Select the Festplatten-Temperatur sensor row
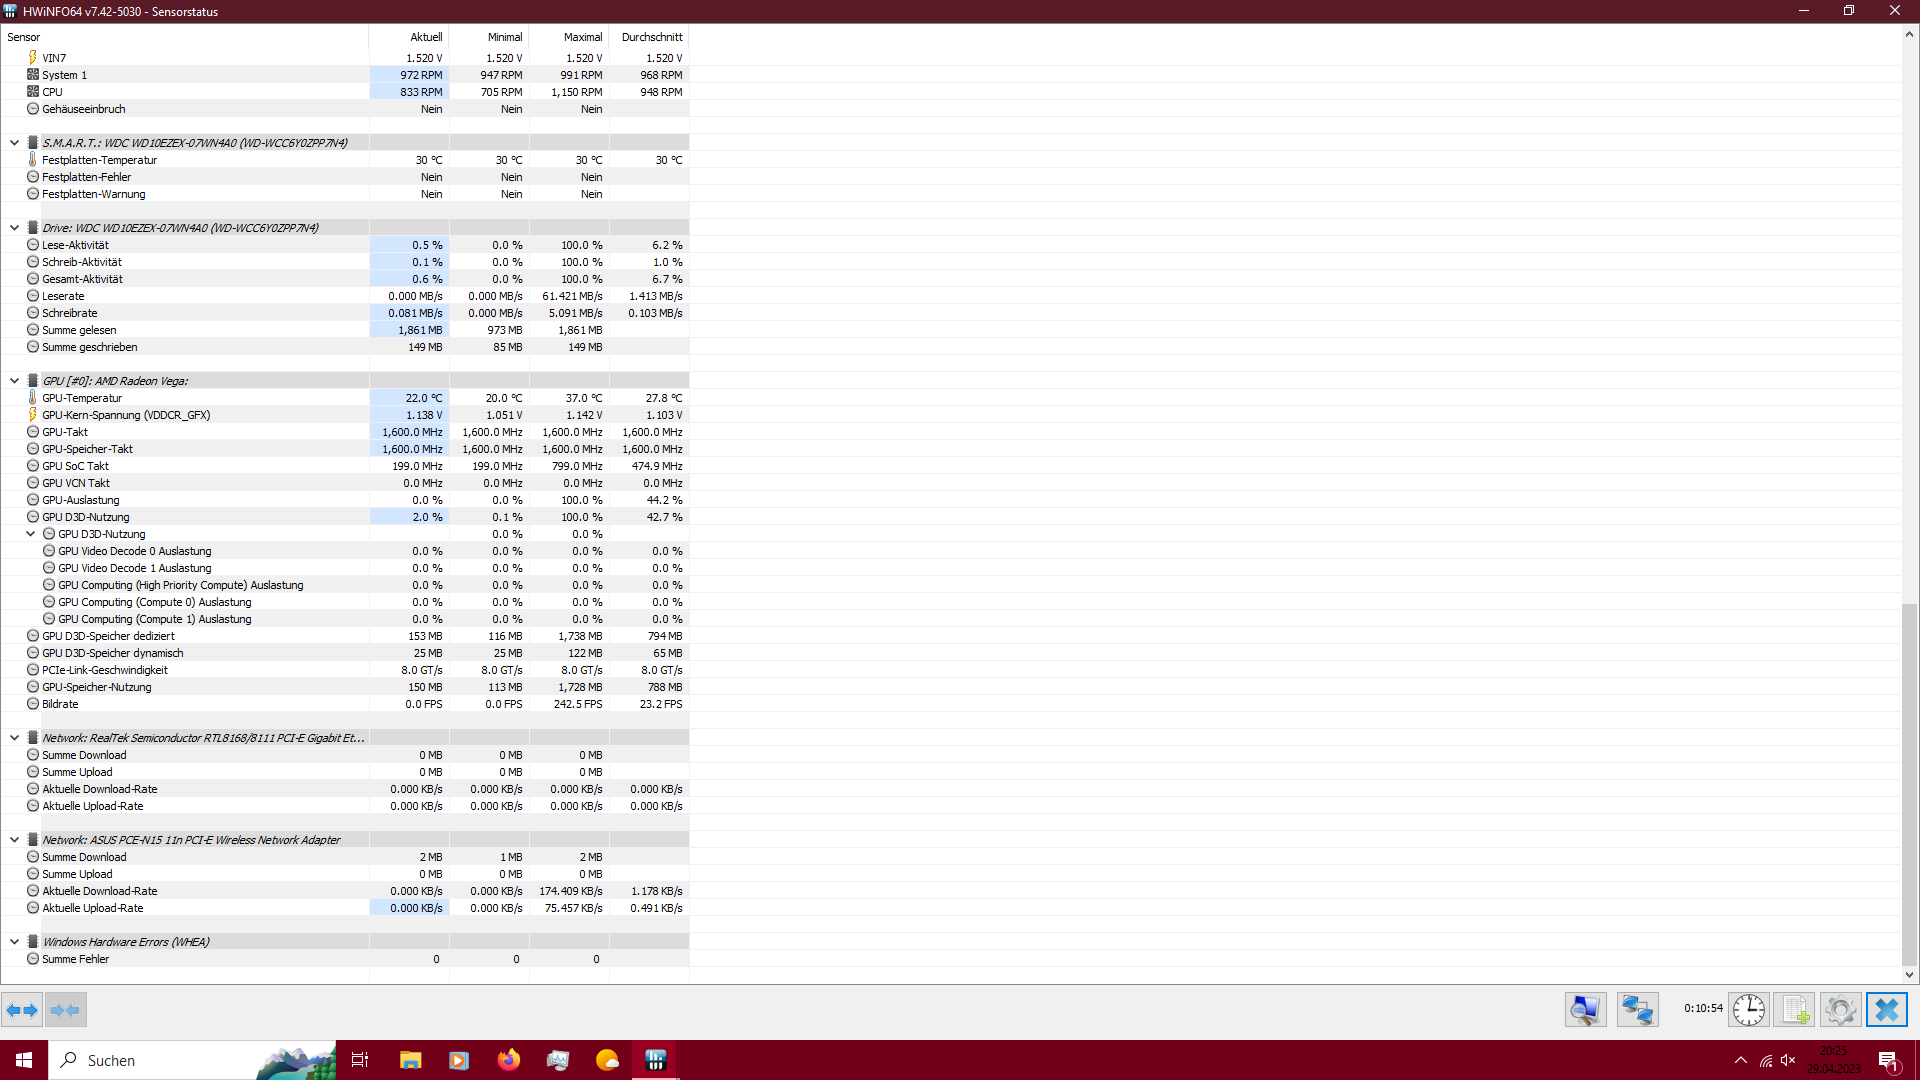 click(99, 160)
